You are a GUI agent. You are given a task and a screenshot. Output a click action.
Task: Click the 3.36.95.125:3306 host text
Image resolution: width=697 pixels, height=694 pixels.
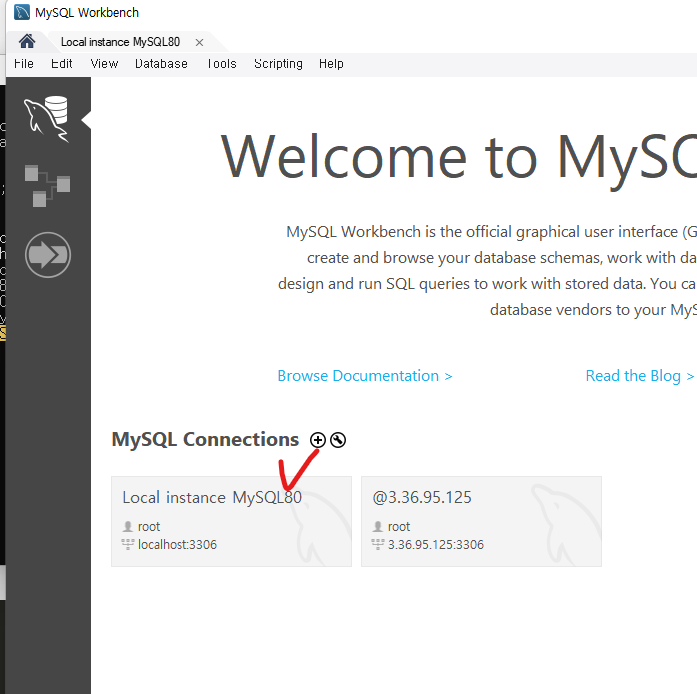pos(436,544)
